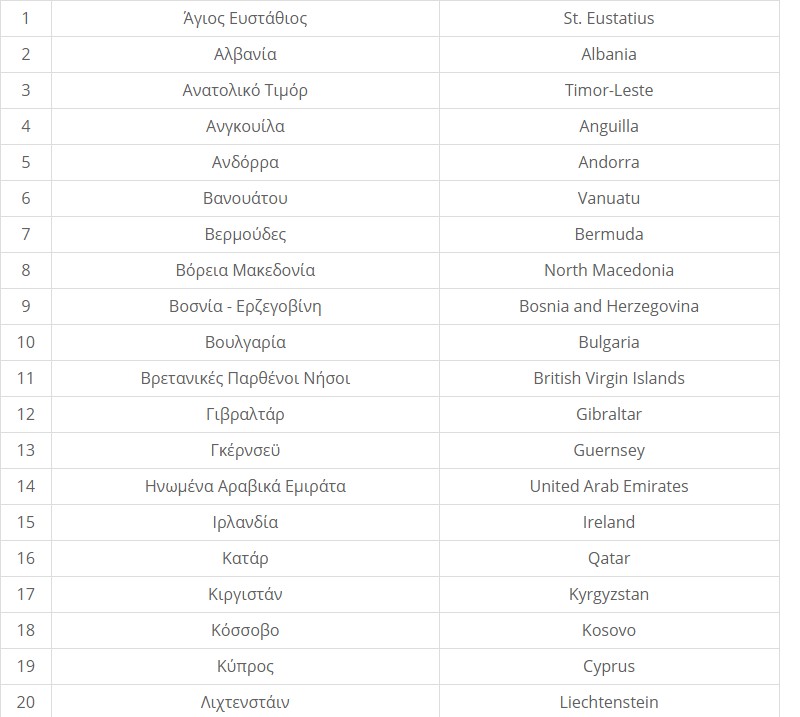800x717 pixels.
Task: Click 'Bosnia and Herzegovina' text
Action: coord(608,306)
